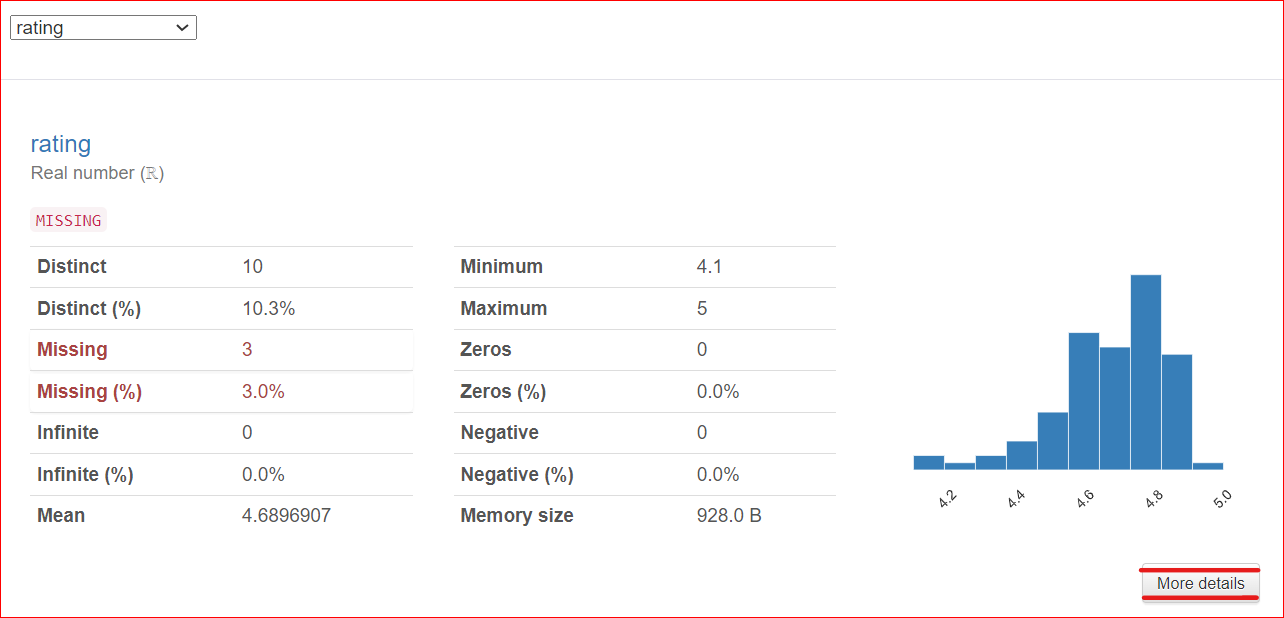Click the Minimum value 4.1
The image size is (1284, 618).
click(709, 267)
